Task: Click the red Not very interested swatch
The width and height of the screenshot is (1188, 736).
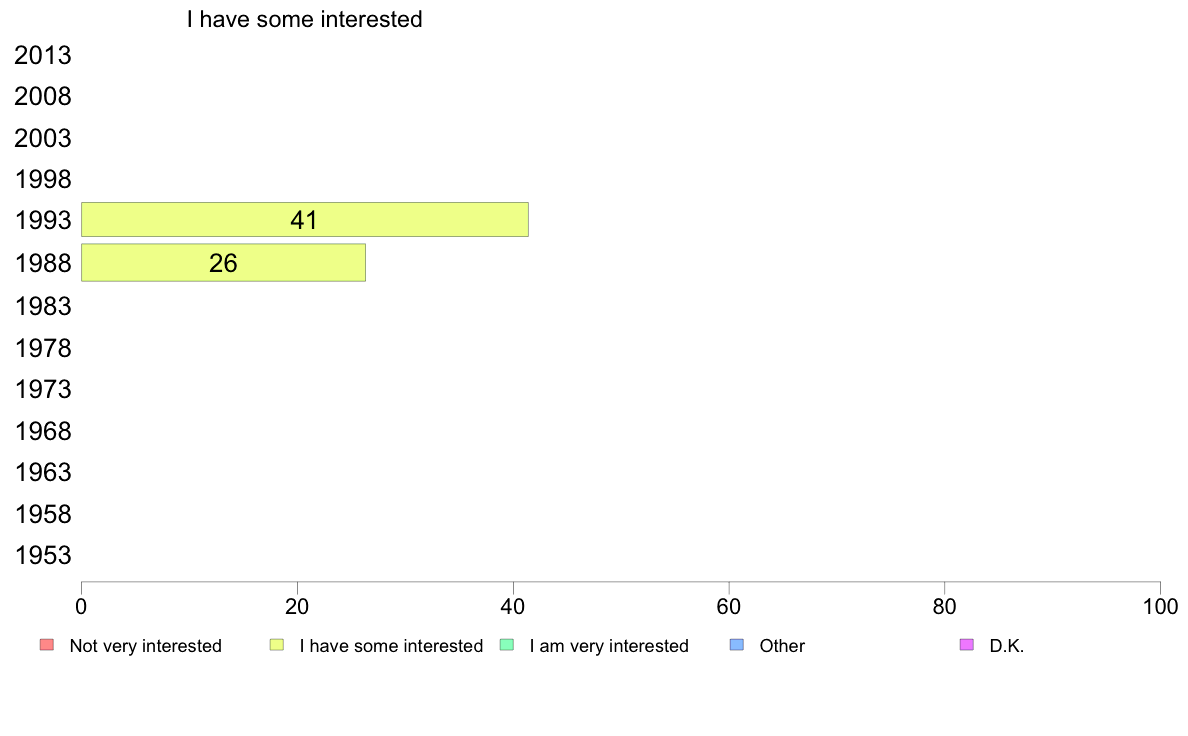Action: coord(47,645)
